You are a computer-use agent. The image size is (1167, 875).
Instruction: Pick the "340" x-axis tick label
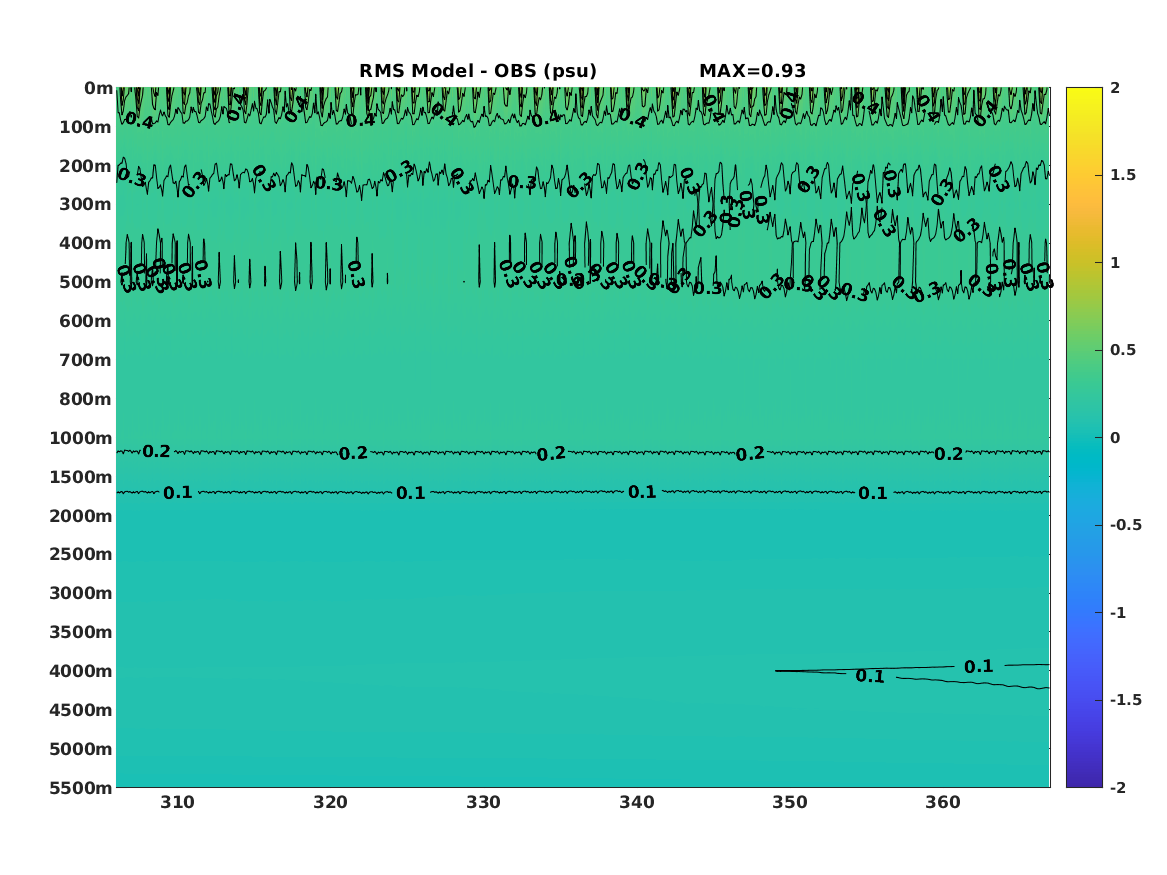tap(637, 802)
